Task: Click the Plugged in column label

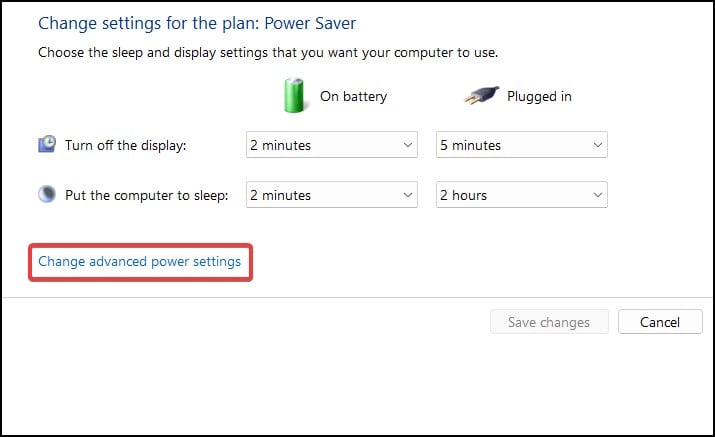Action: pos(539,96)
